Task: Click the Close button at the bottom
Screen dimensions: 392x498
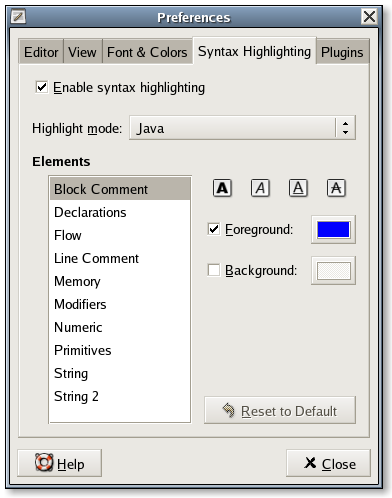Action: point(328,463)
